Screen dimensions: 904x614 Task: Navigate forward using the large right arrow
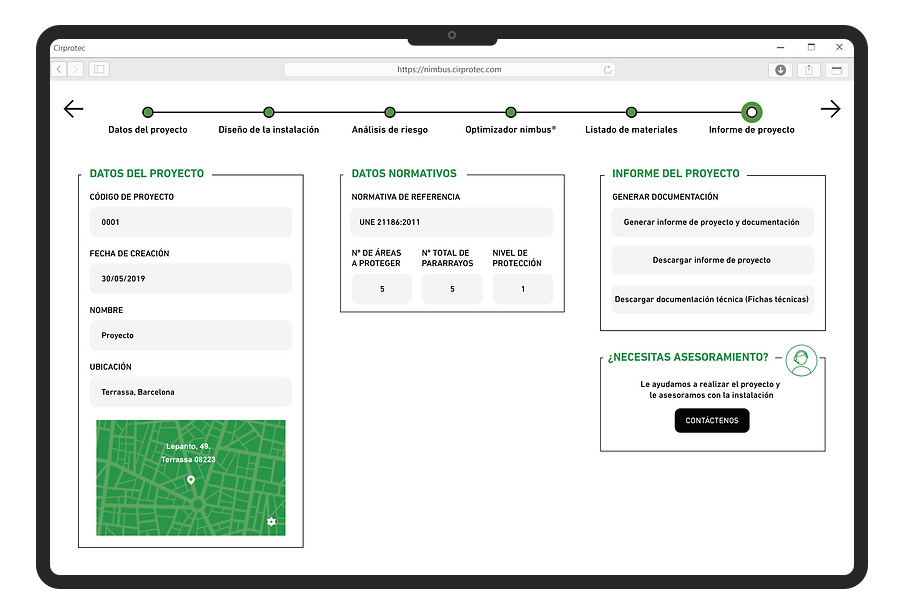coord(832,109)
